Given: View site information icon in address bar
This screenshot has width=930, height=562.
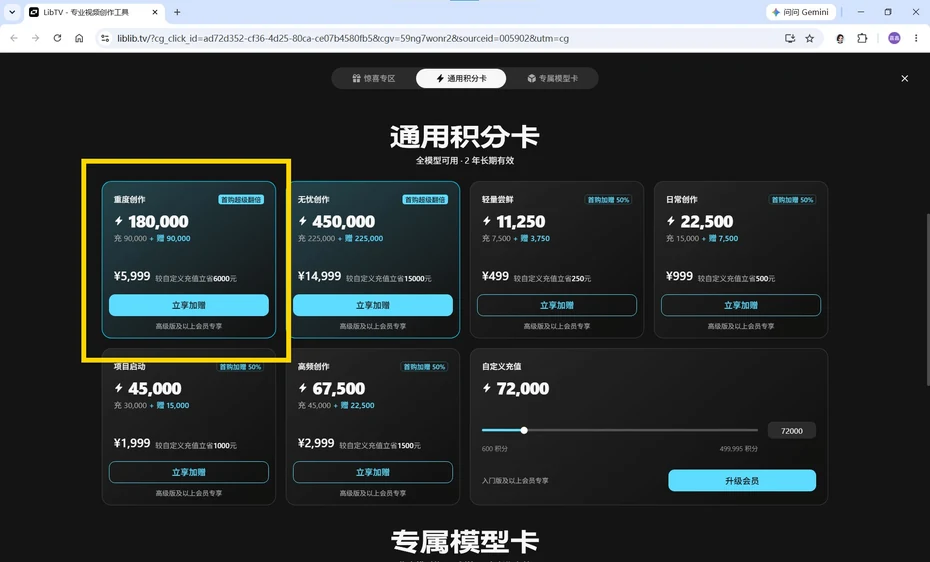Looking at the screenshot, I should pos(105,38).
